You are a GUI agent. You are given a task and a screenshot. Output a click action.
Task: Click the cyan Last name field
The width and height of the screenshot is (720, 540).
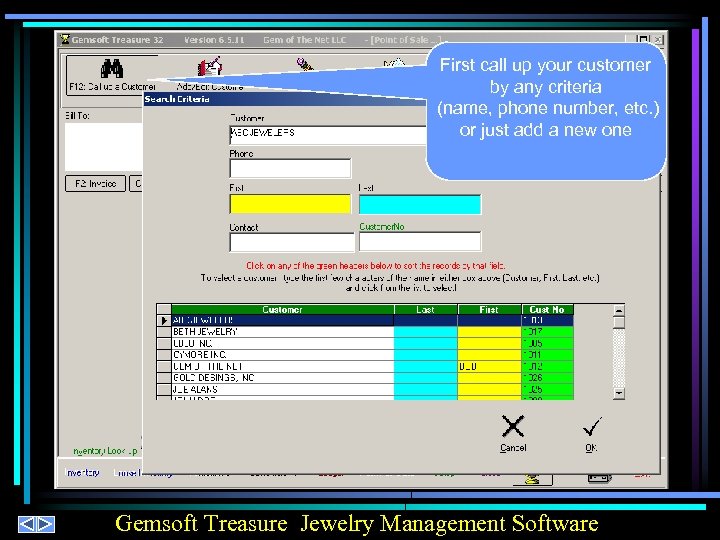(420, 204)
